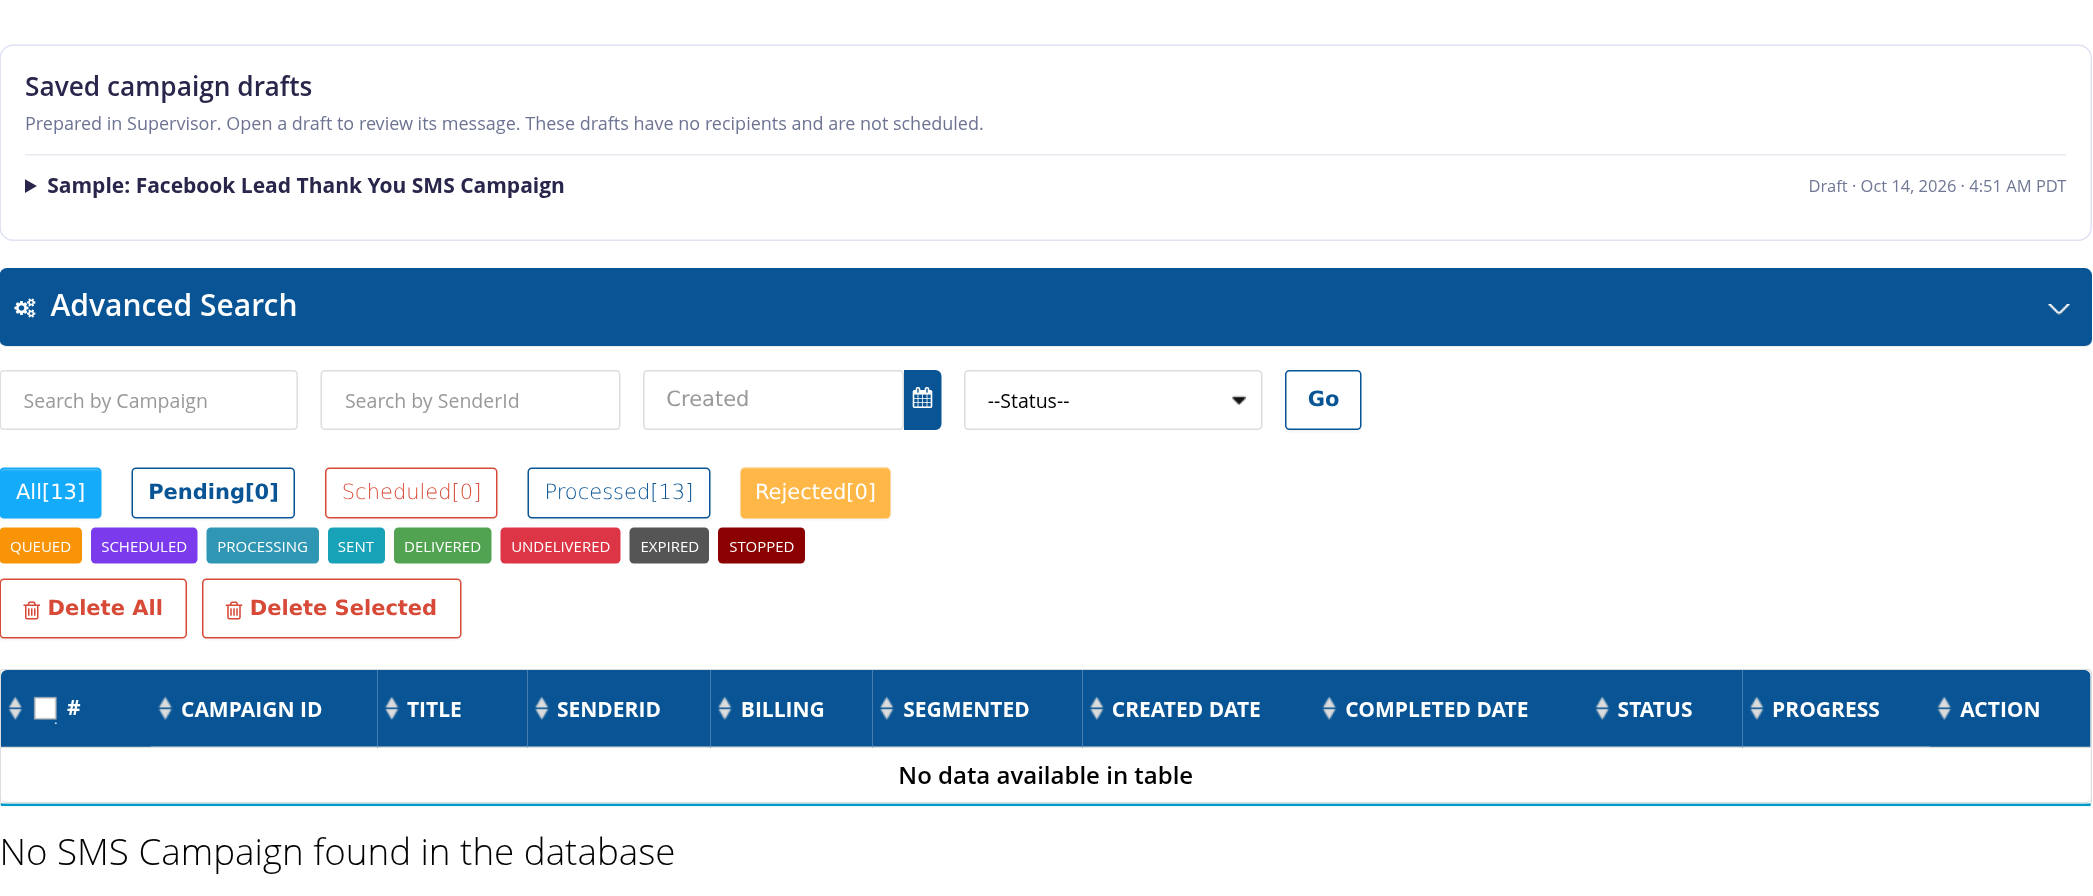2093x896 pixels.
Task: Click the teal SENT status badge
Action: coord(356,546)
